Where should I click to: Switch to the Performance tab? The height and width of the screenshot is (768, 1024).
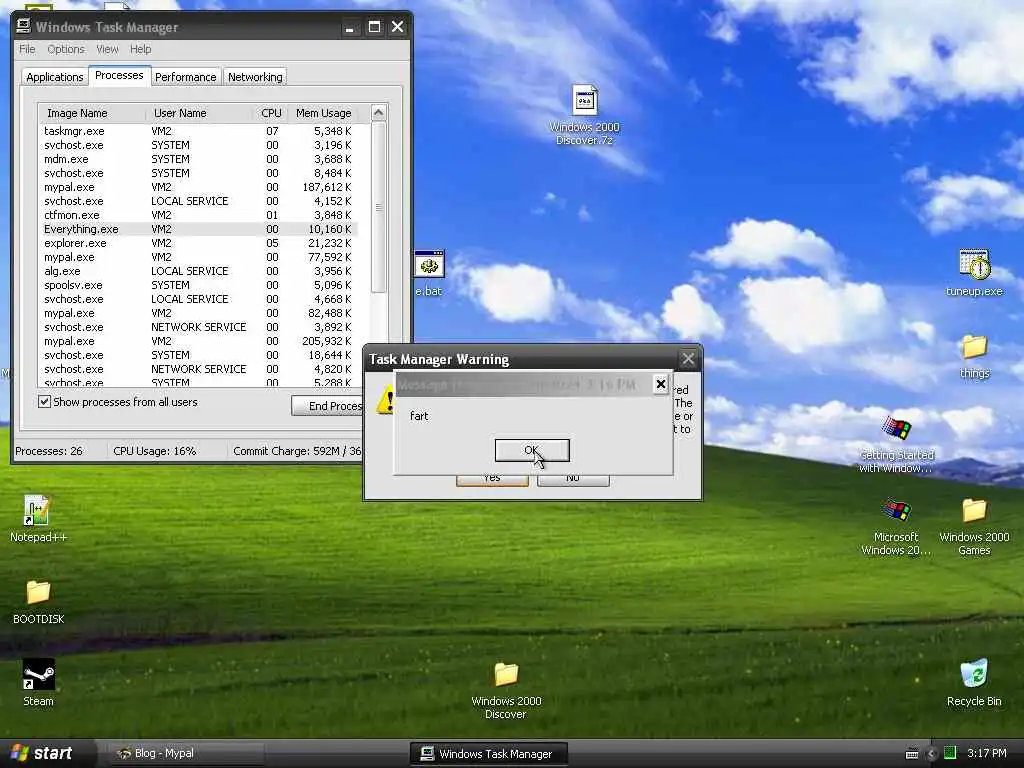[185, 77]
